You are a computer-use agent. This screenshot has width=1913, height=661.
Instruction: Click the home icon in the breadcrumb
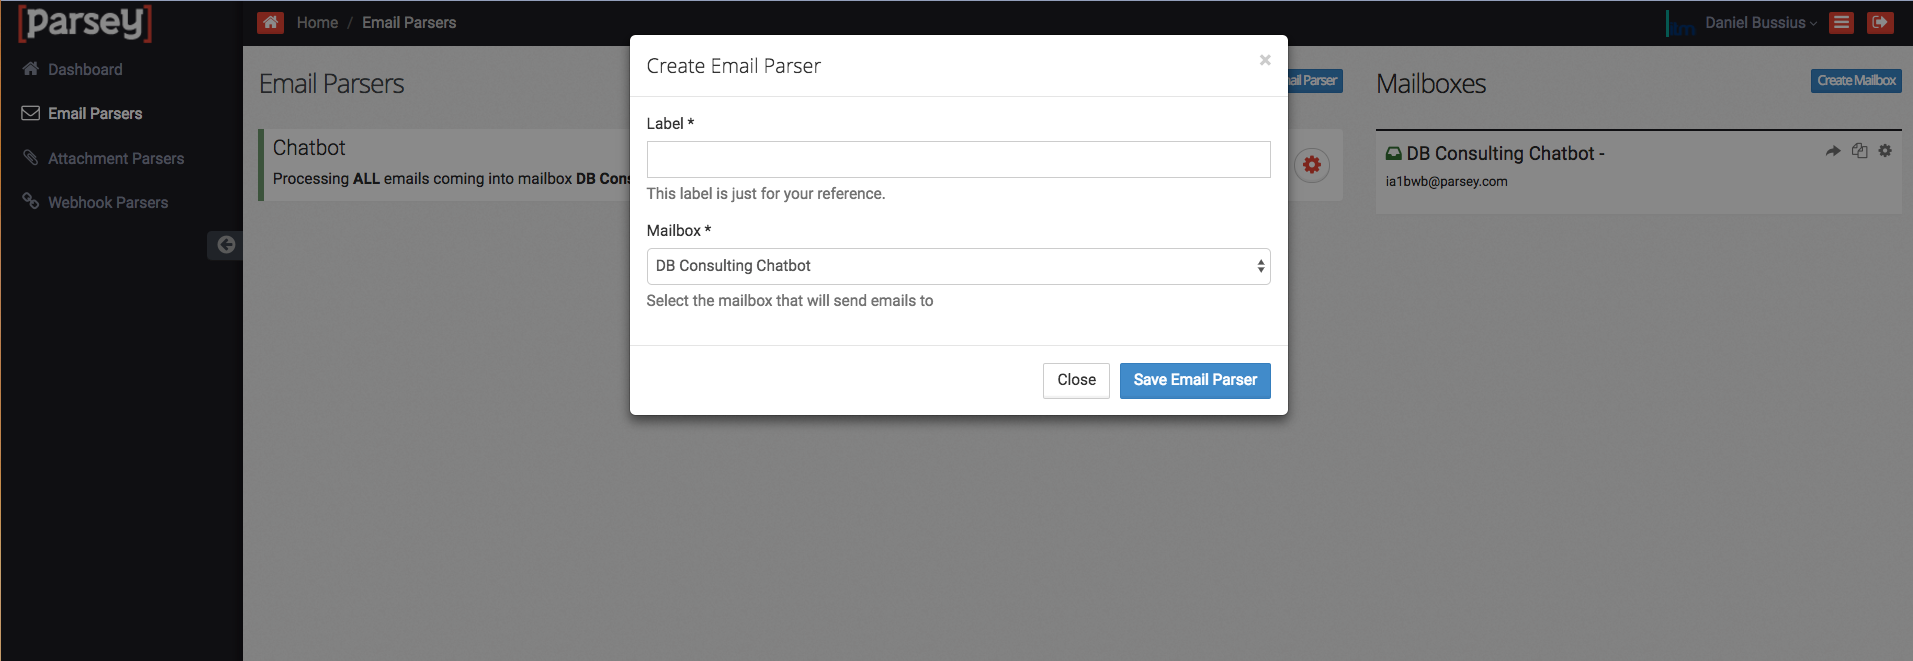click(x=270, y=22)
